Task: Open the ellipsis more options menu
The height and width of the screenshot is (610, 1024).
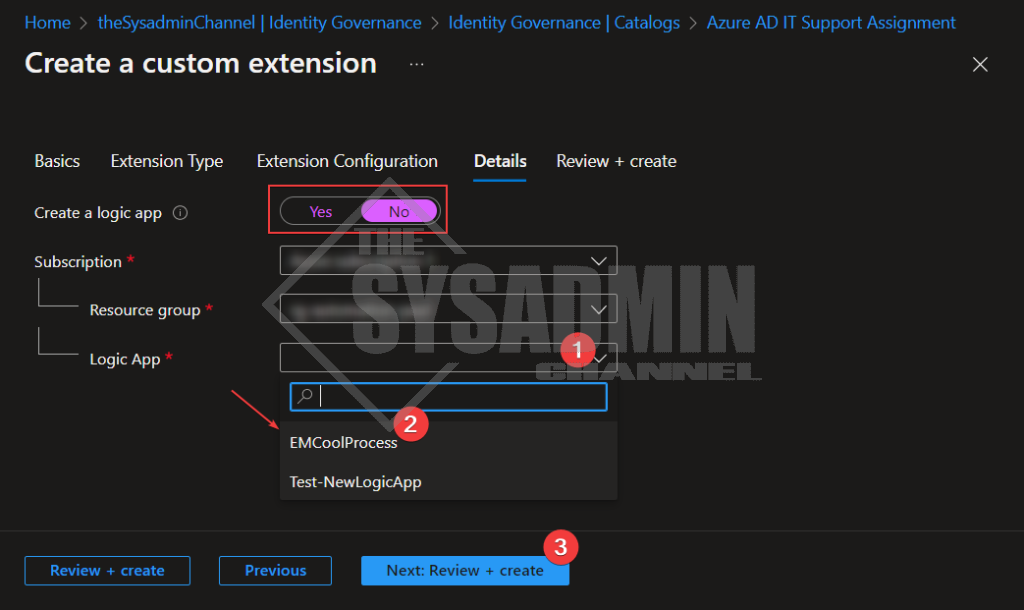Action: tap(417, 64)
